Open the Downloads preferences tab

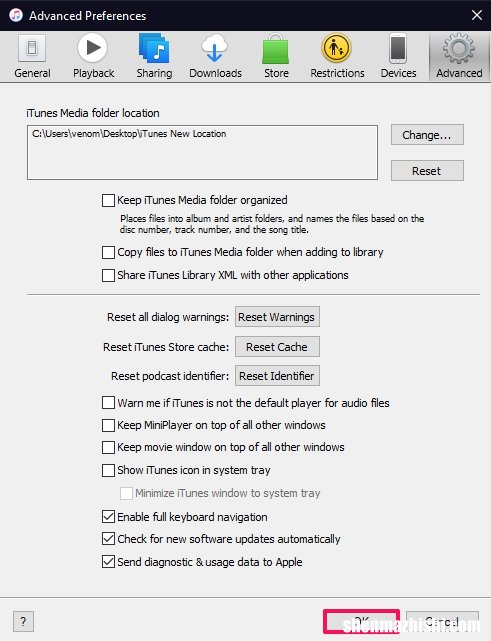(215, 56)
